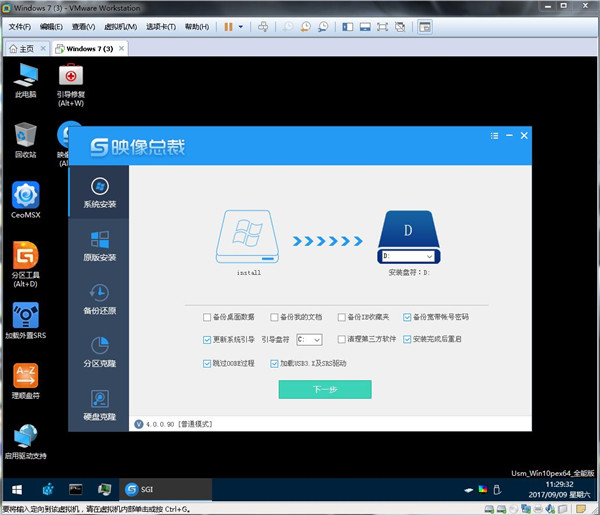The height and width of the screenshot is (515, 600).
Task: Open the 硬盘克隆 sidebar section
Action: click(x=99, y=405)
